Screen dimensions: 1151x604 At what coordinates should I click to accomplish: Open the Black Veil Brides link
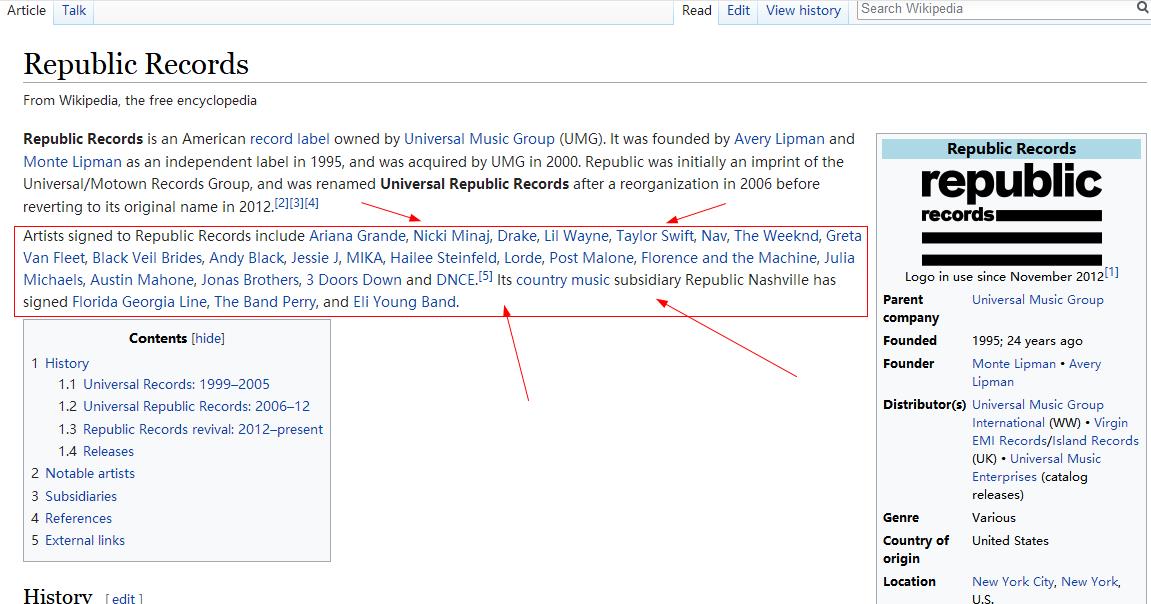(147, 258)
